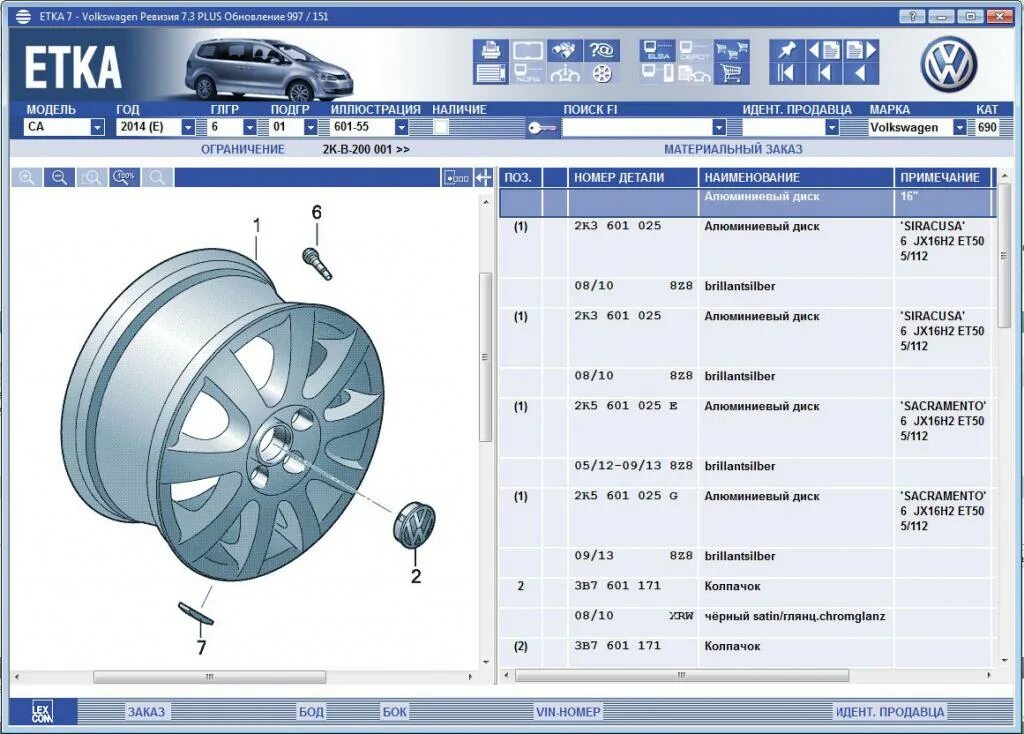
Task: Click the ОГРАНИЧЕНИЕ link
Action: [243, 149]
